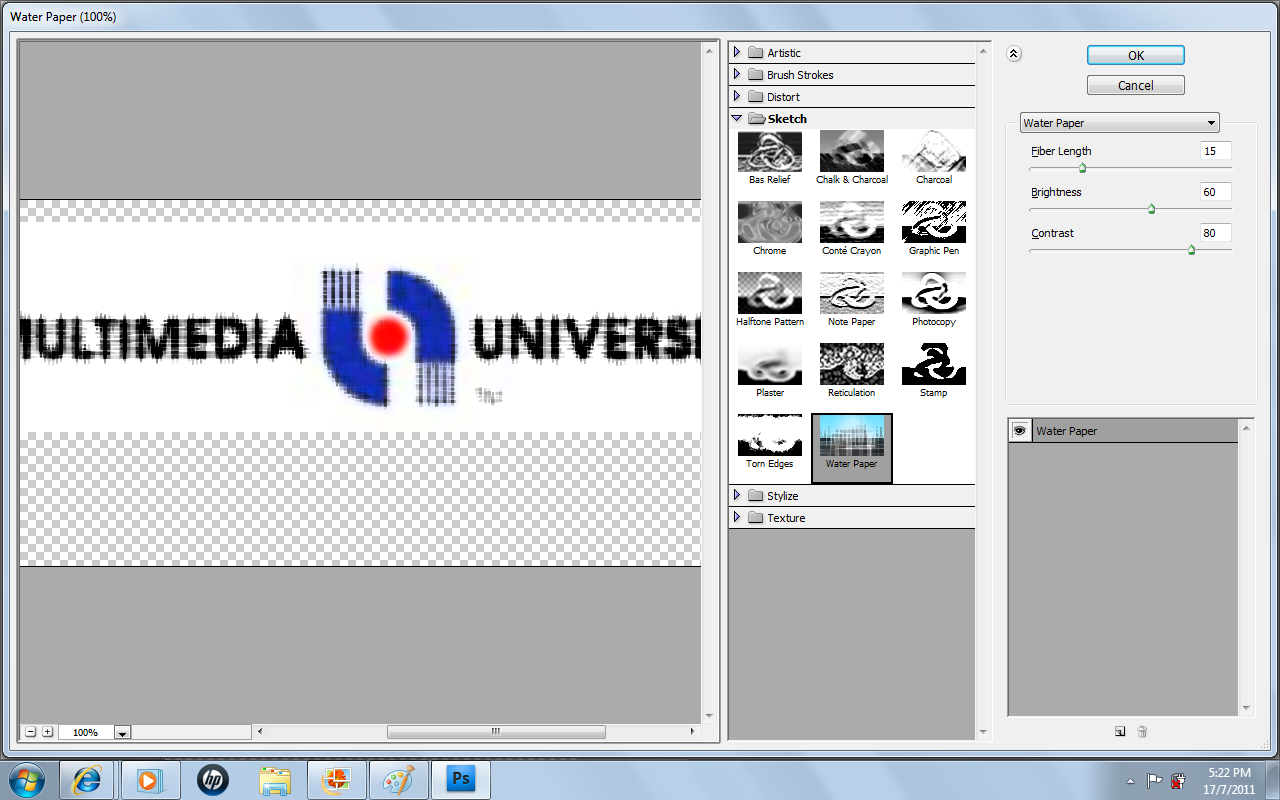1280x800 pixels.
Task: Open Internet Explorer from the taskbar
Action: tap(88, 780)
